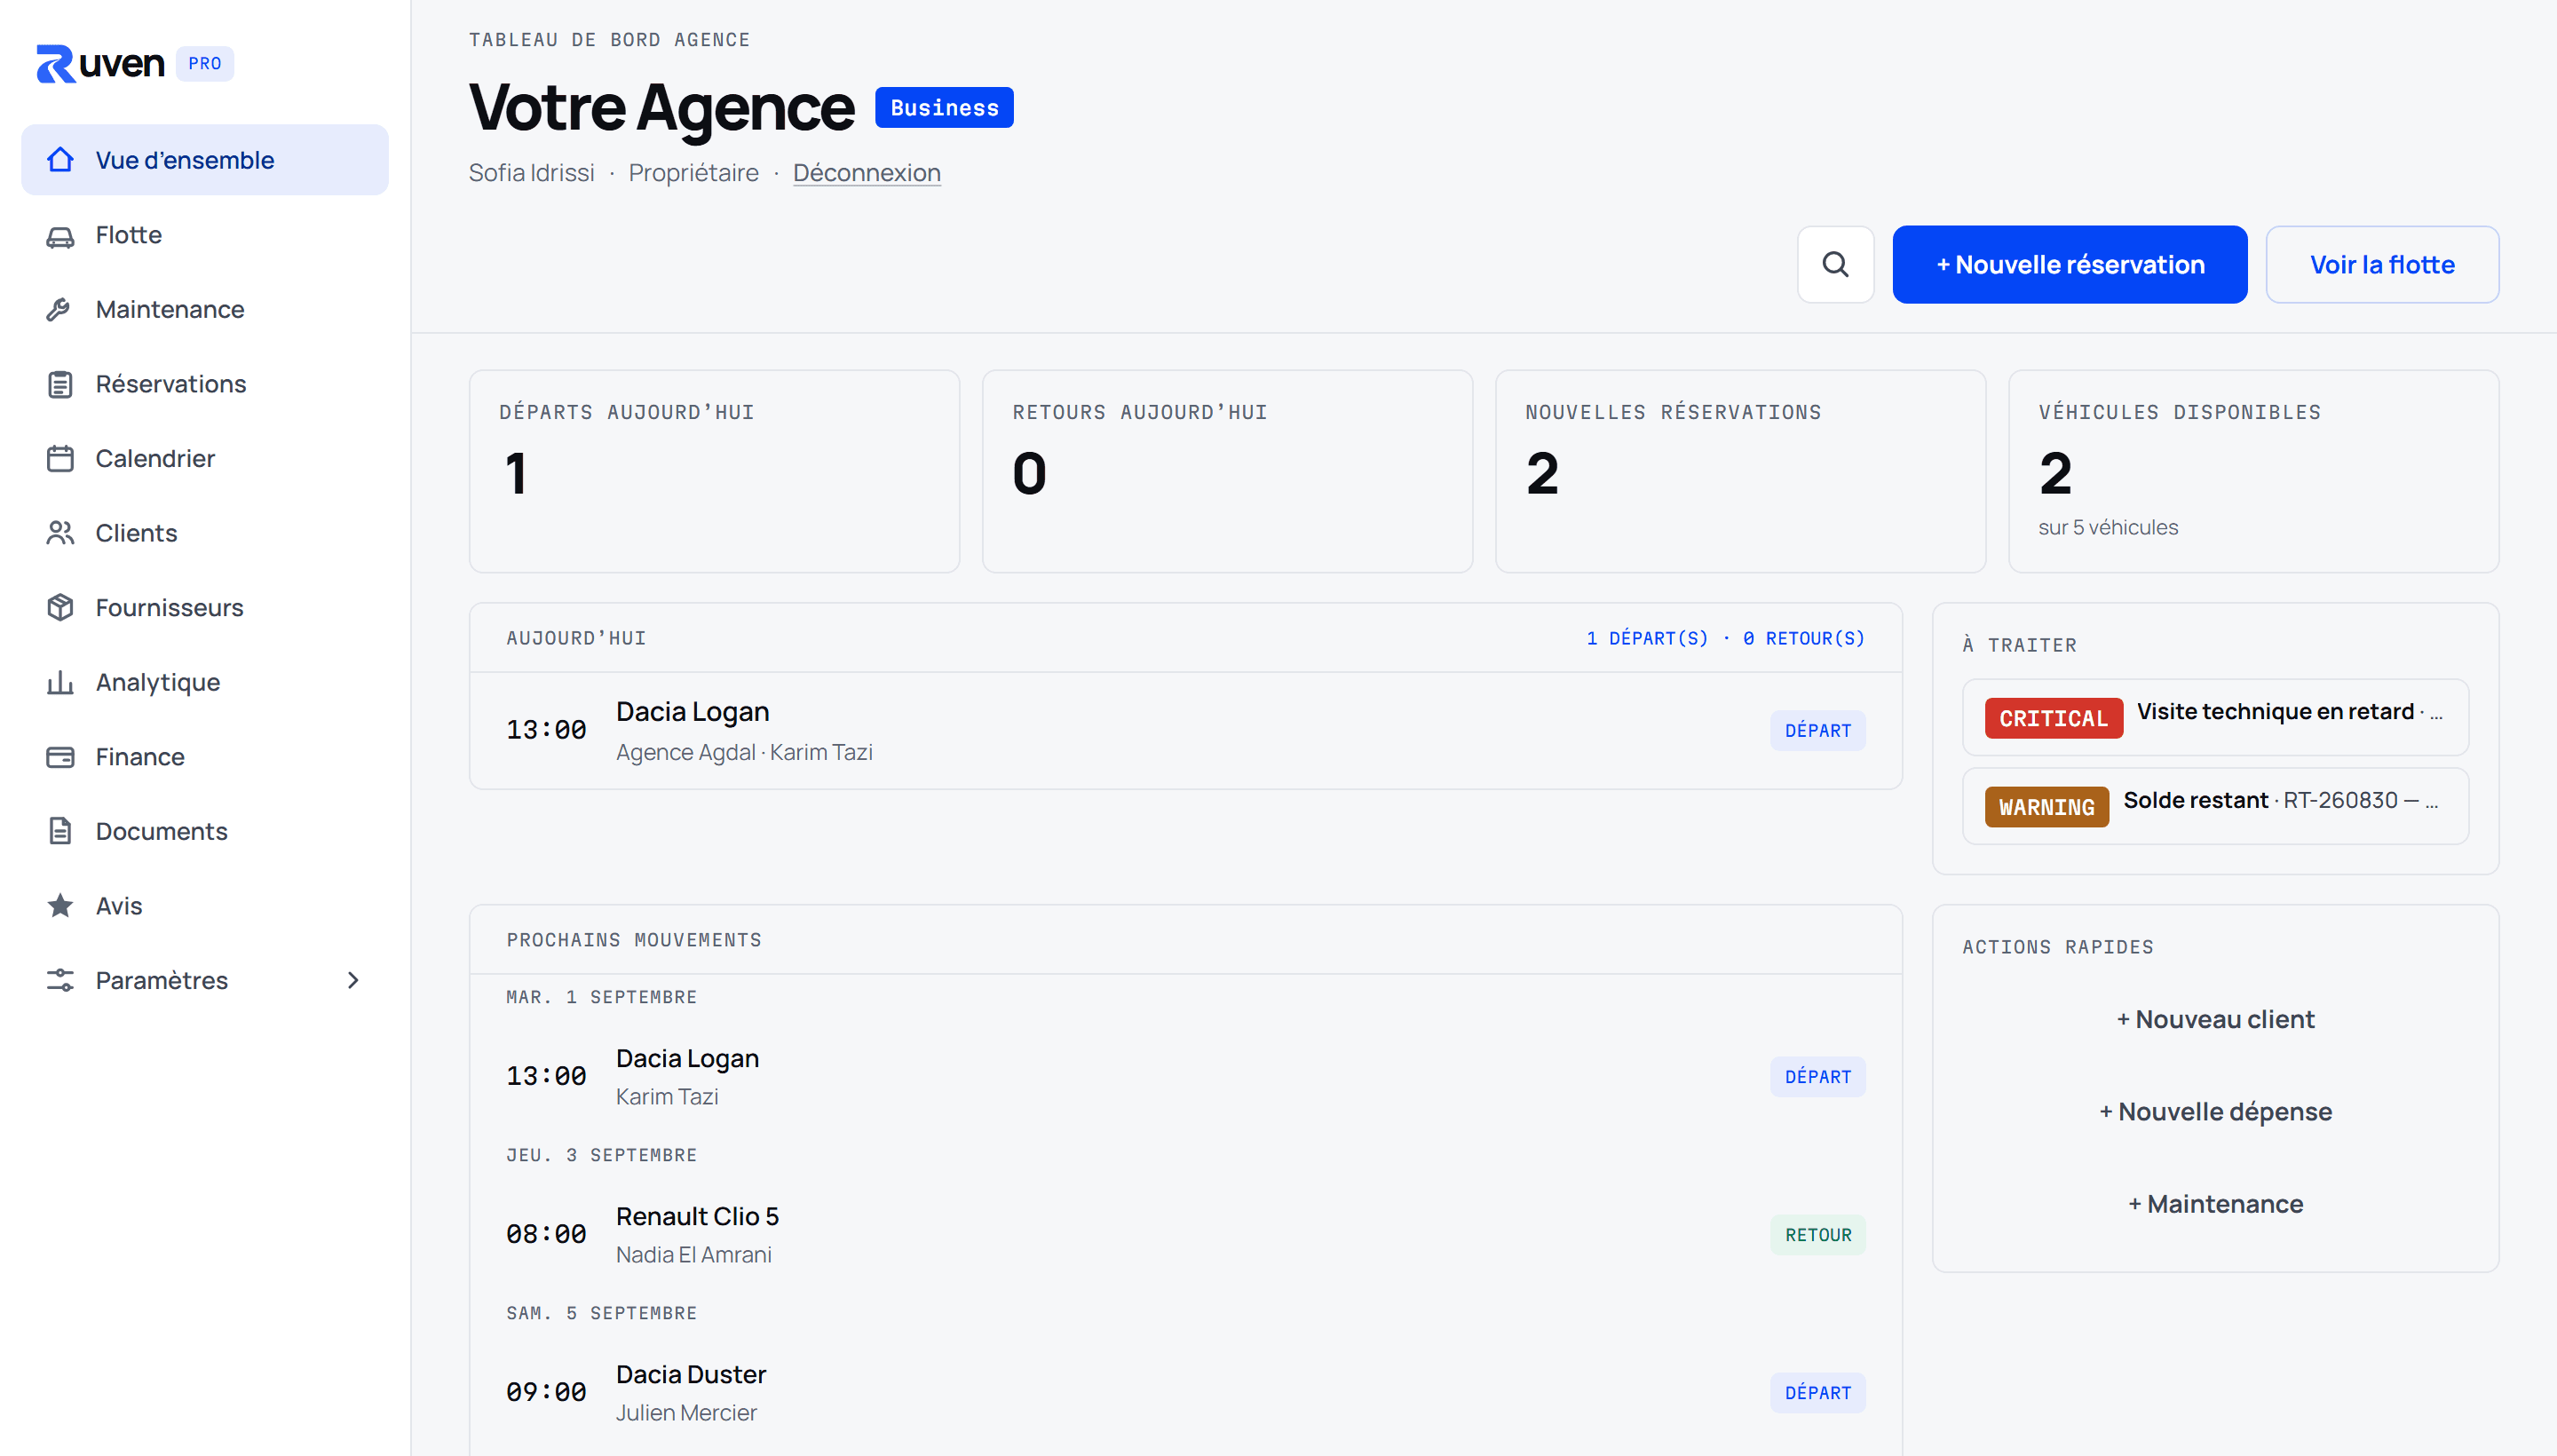This screenshot has height=1456, width=2557.
Task: Click the Finance card icon
Action: [60, 757]
